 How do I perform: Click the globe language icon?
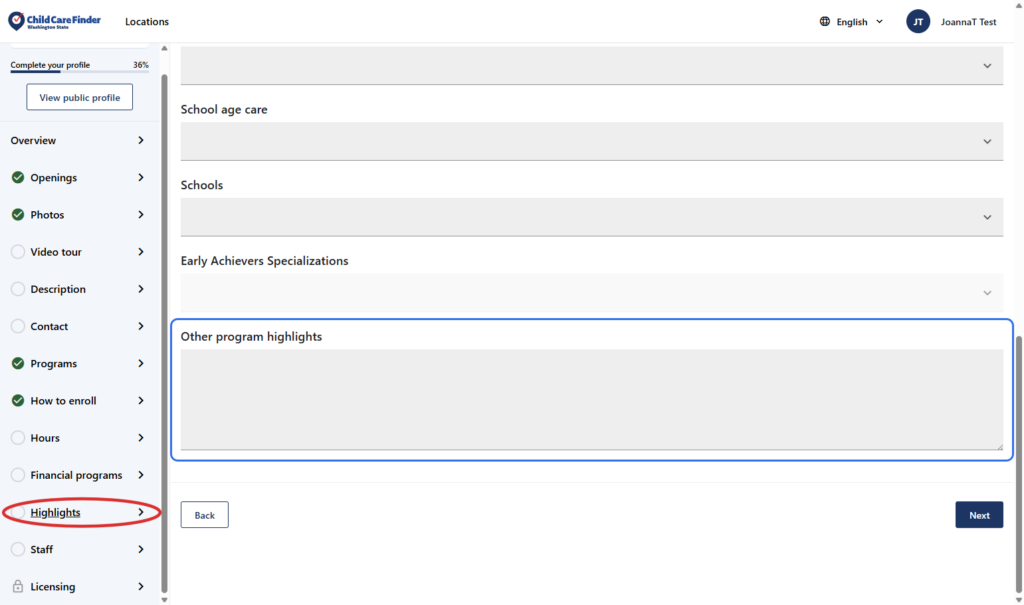point(825,22)
